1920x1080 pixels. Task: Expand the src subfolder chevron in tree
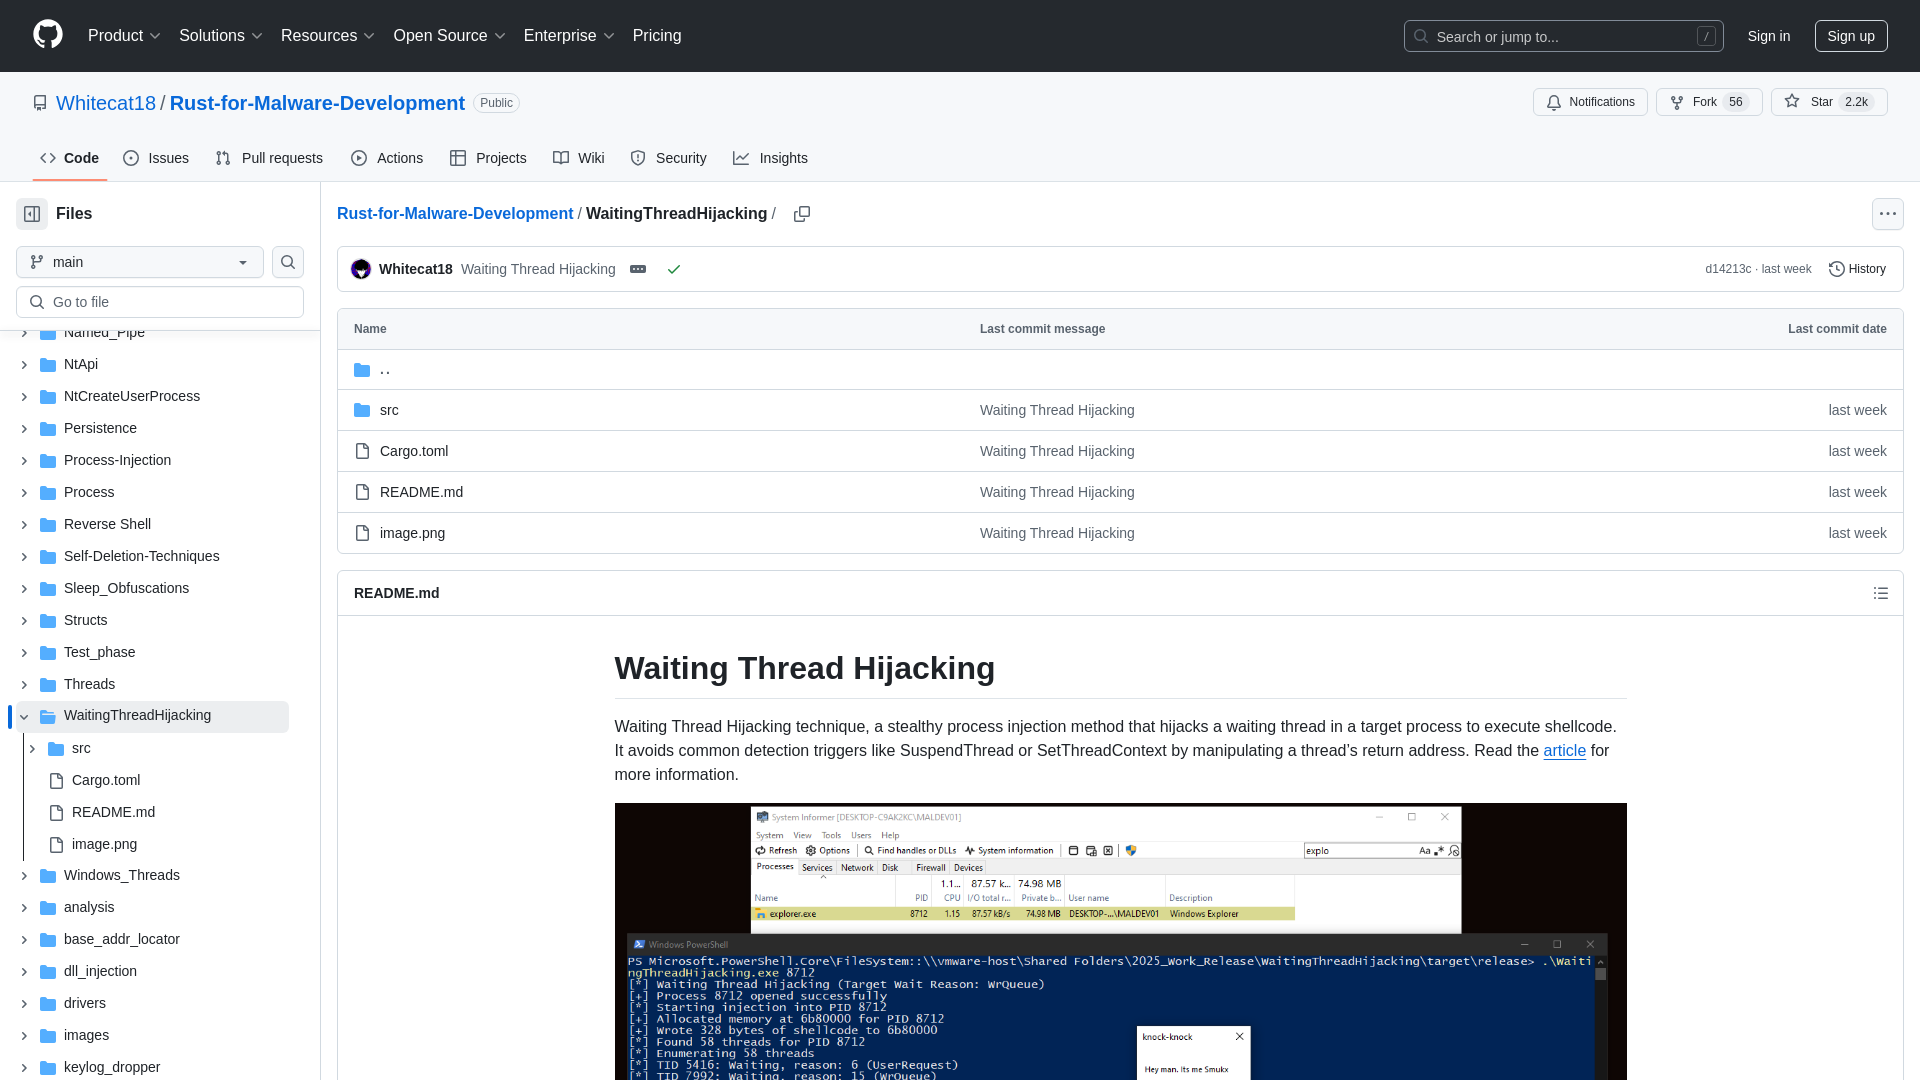[32, 749]
